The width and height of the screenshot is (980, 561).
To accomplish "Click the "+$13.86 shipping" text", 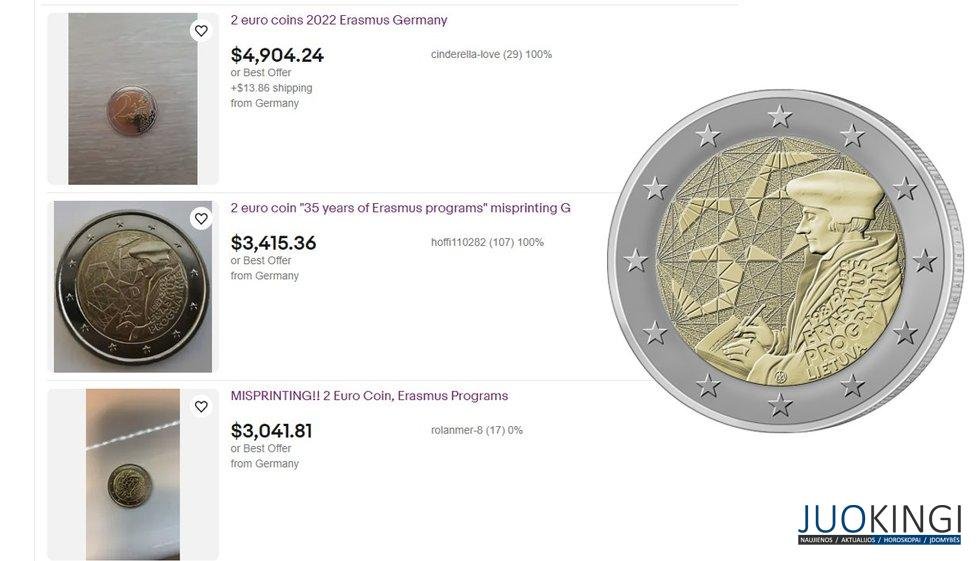I will tap(271, 88).
